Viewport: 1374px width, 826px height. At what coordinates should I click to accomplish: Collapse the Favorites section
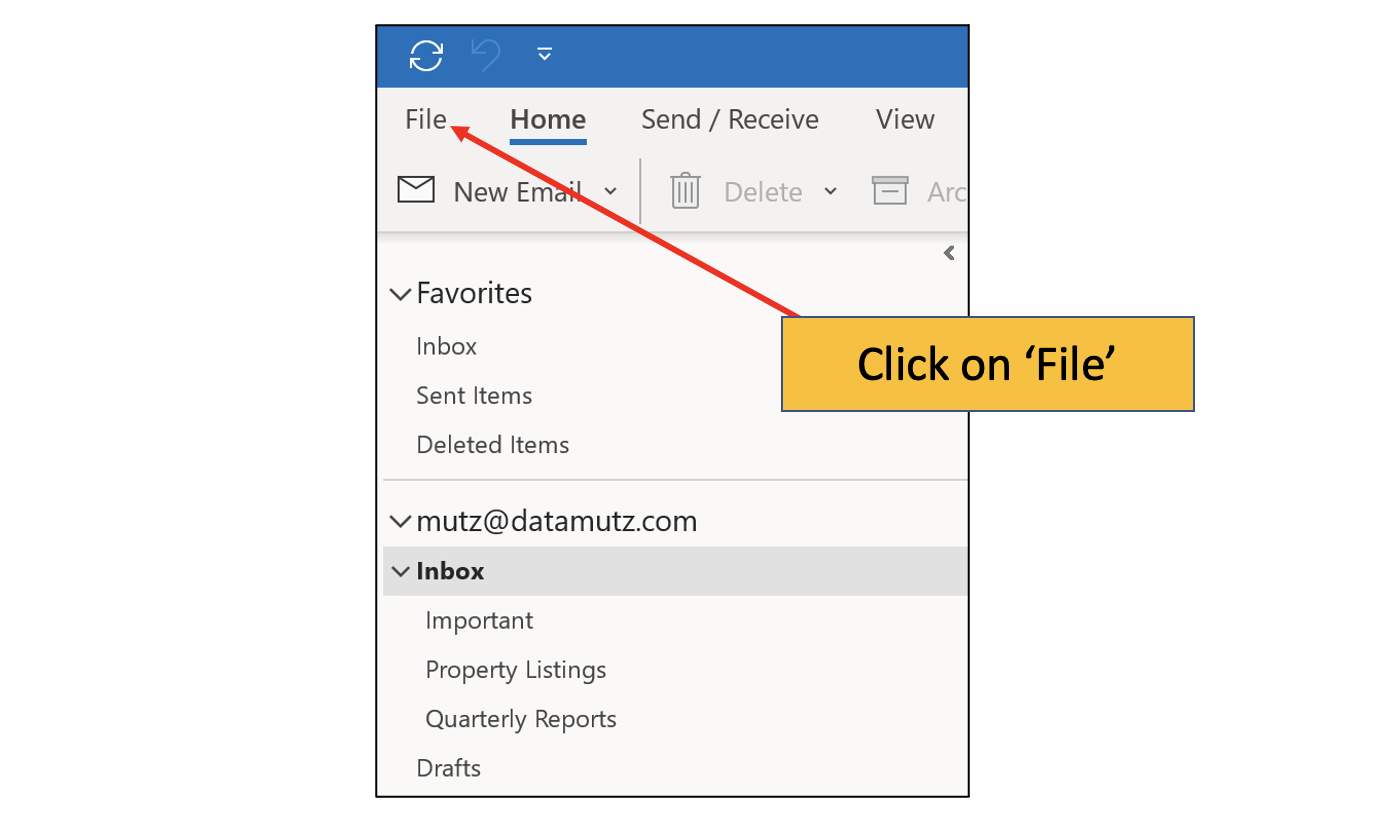tap(400, 293)
